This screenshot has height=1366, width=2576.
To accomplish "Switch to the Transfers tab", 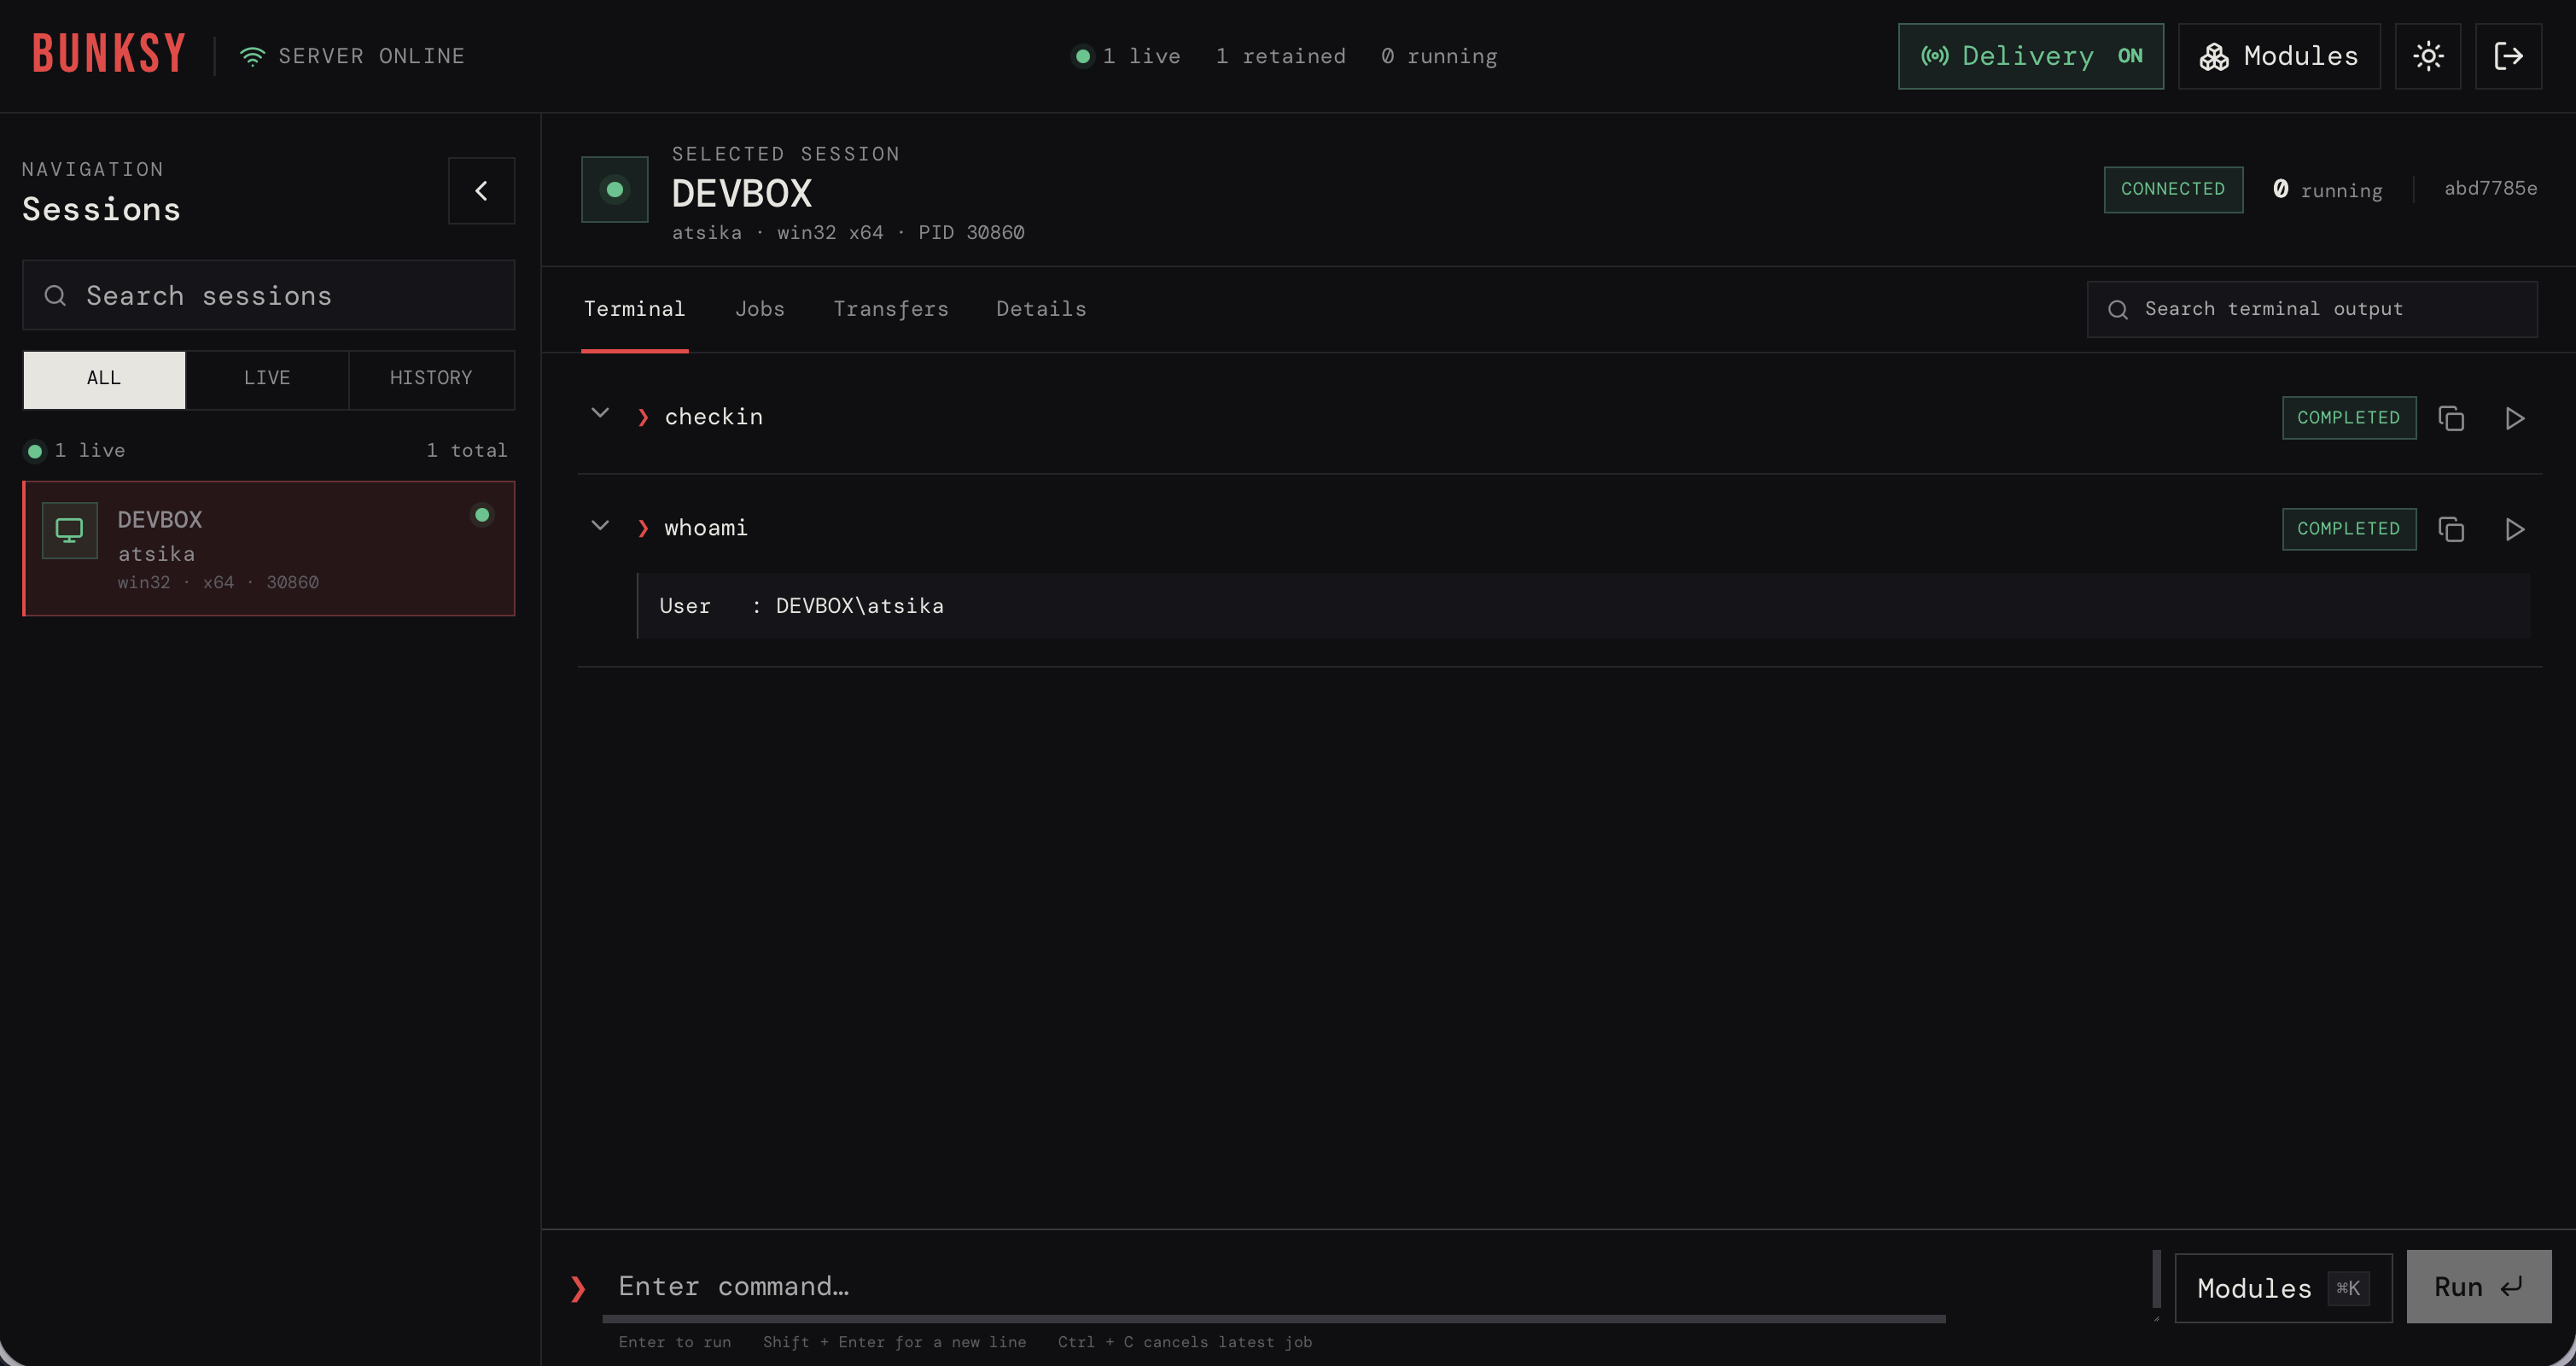I will 890,309.
